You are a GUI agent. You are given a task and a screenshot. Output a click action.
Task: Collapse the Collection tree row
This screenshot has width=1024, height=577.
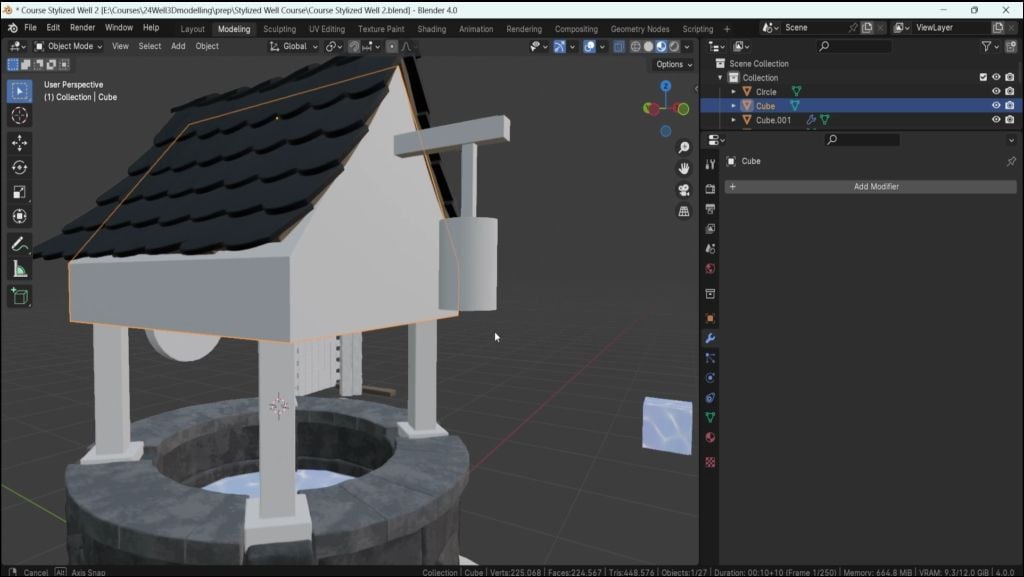point(720,78)
